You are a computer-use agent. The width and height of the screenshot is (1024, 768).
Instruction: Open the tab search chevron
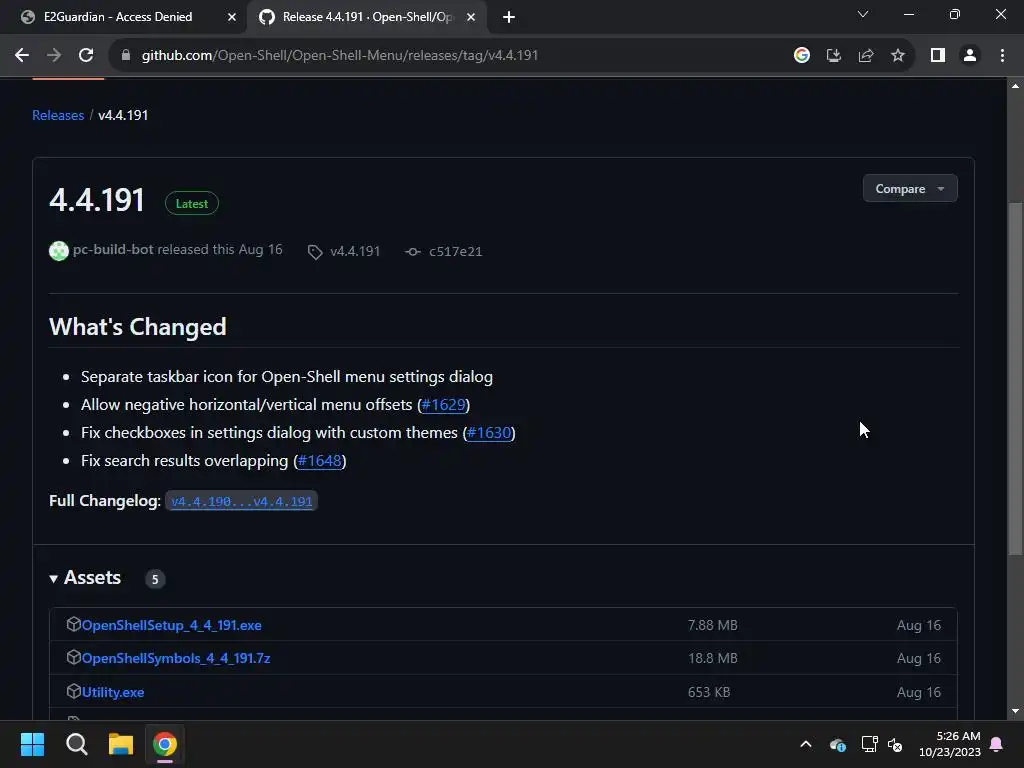pyautogui.click(x=863, y=14)
